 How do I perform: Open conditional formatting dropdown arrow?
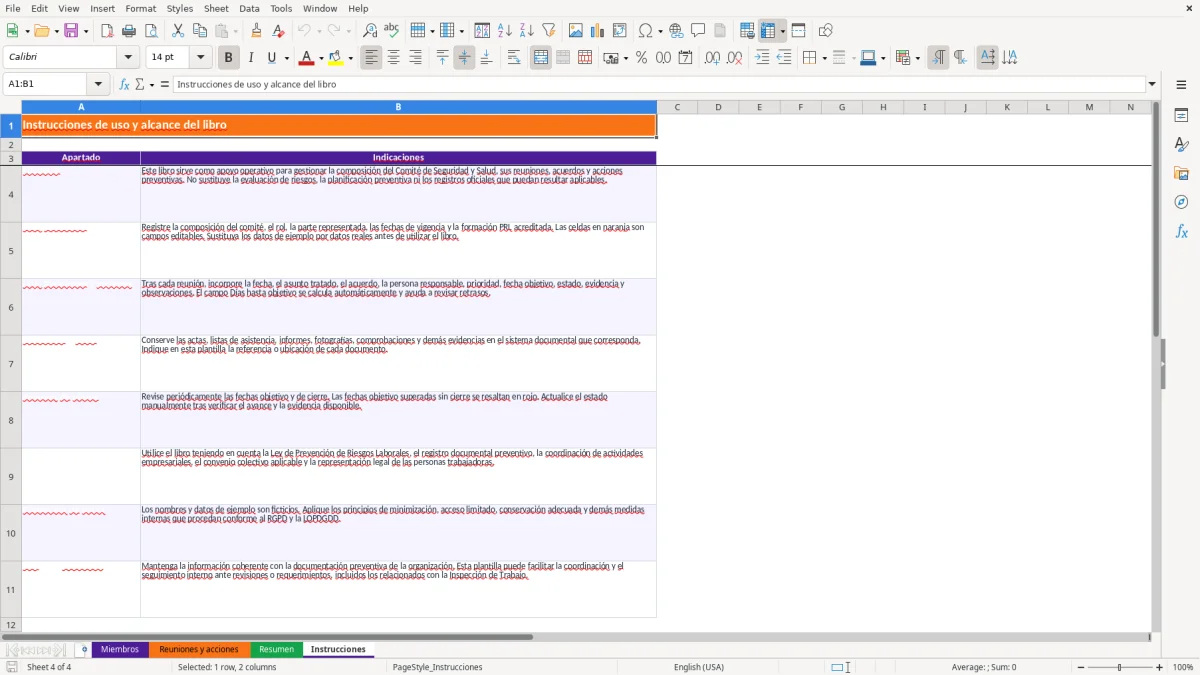coord(917,58)
